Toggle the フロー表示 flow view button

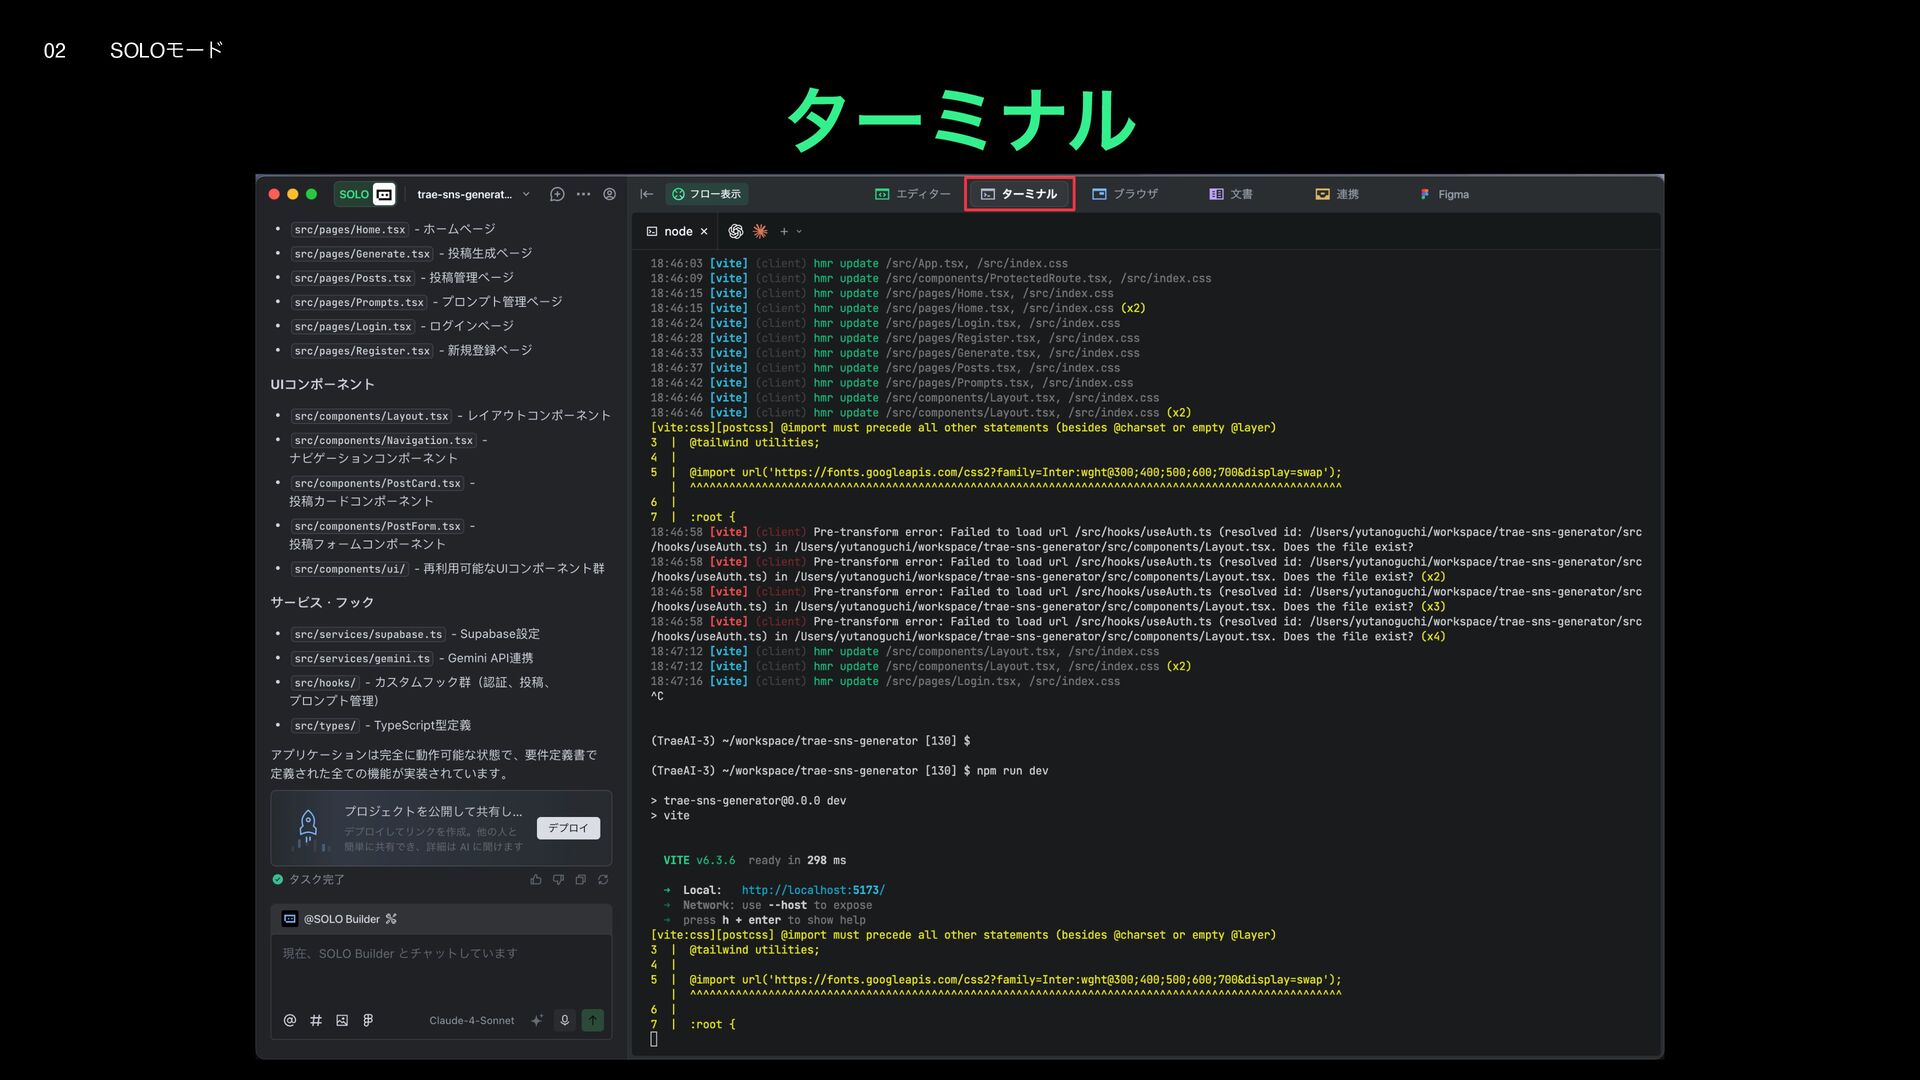click(x=707, y=194)
